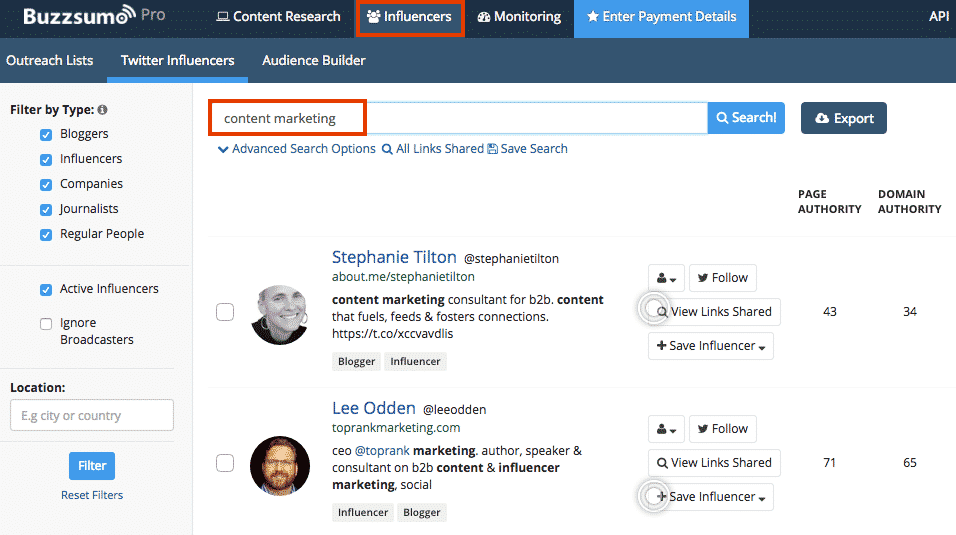
Task: Select Lee Odden's row checkbox
Action: coord(225,463)
